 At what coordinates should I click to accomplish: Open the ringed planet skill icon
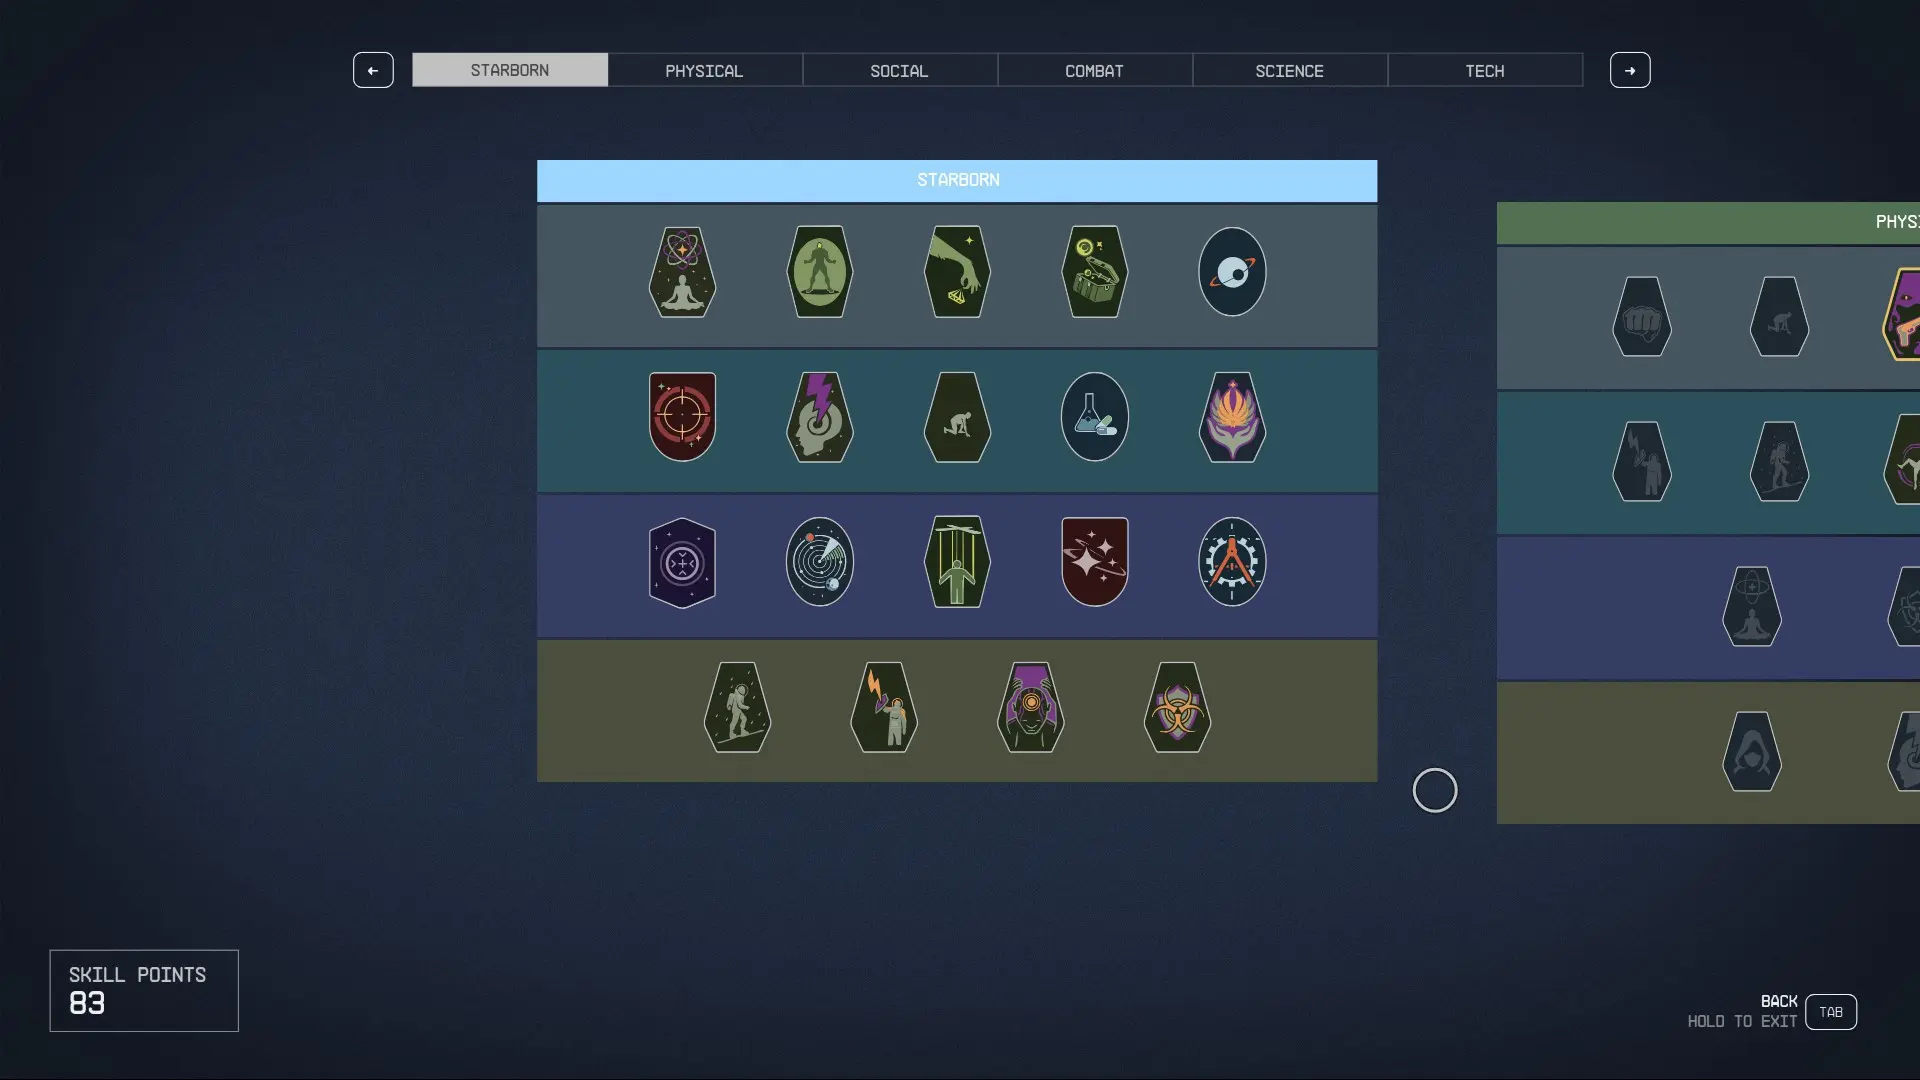pyautogui.click(x=1232, y=272)
